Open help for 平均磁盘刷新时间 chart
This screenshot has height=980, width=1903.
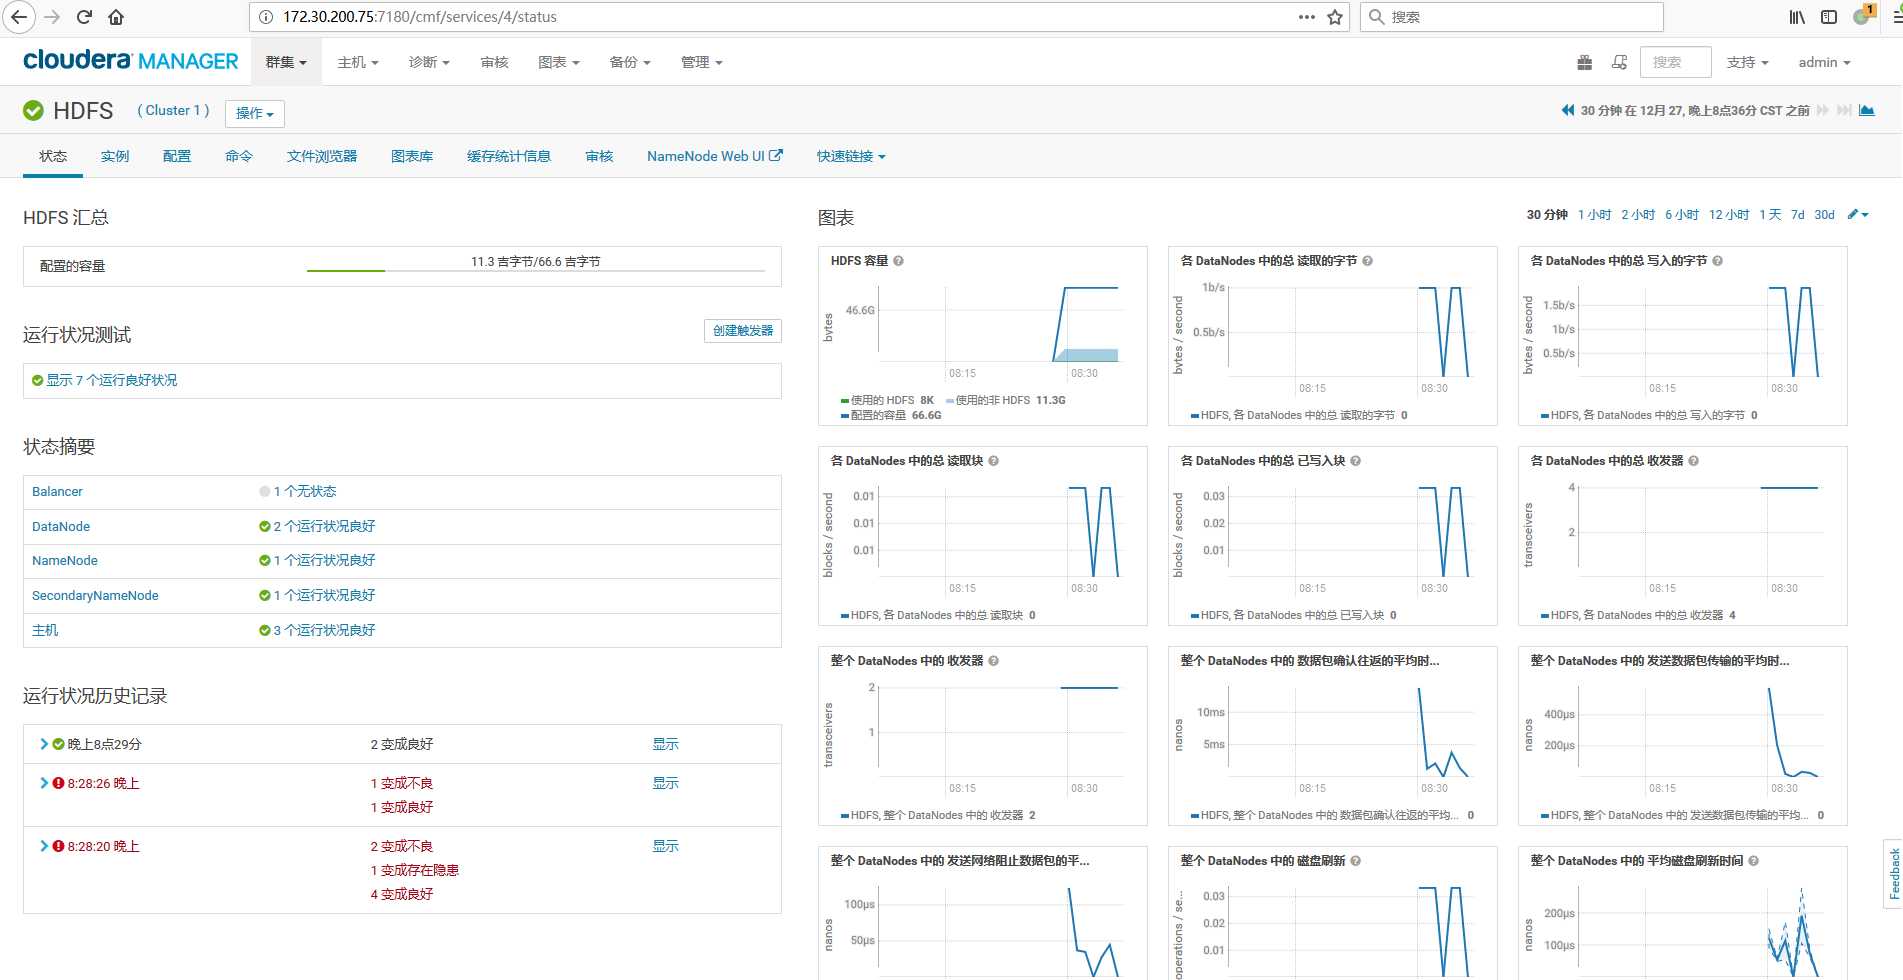click(x=1753, y=861)
